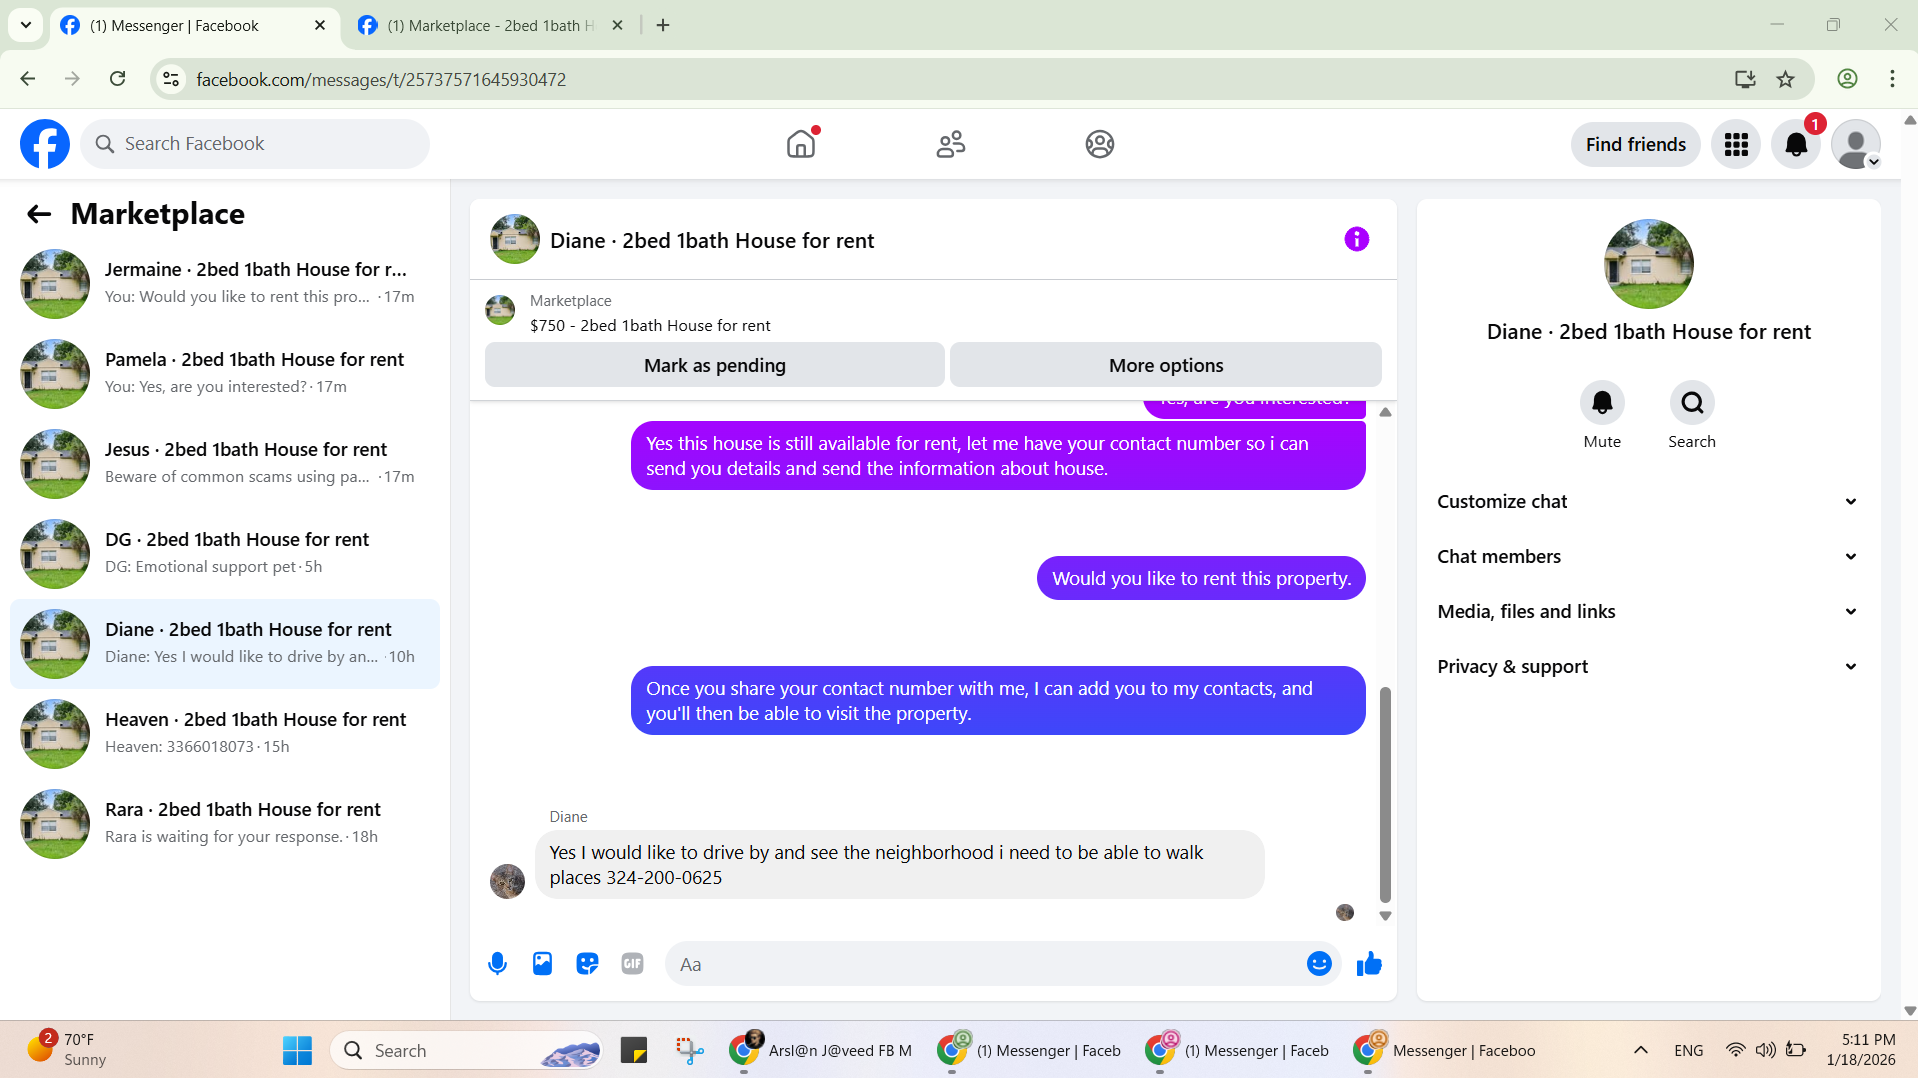Open Jesus's conversation
Image resolution: width=1918 pixels, height=1078 pixels.
pyautogui.click(x=225, y=463)
